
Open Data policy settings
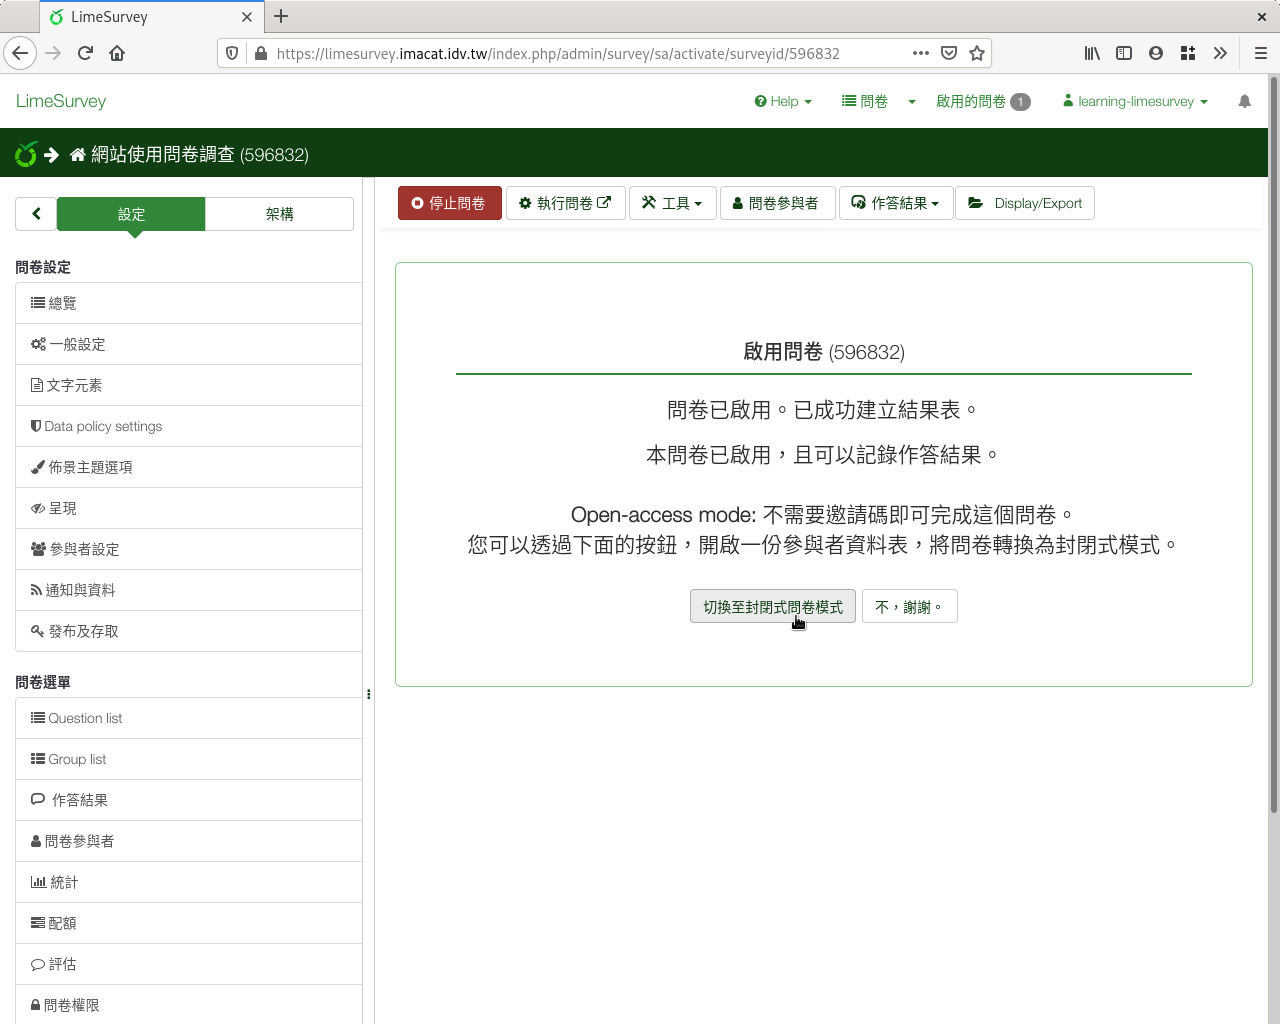coord(189,426)
